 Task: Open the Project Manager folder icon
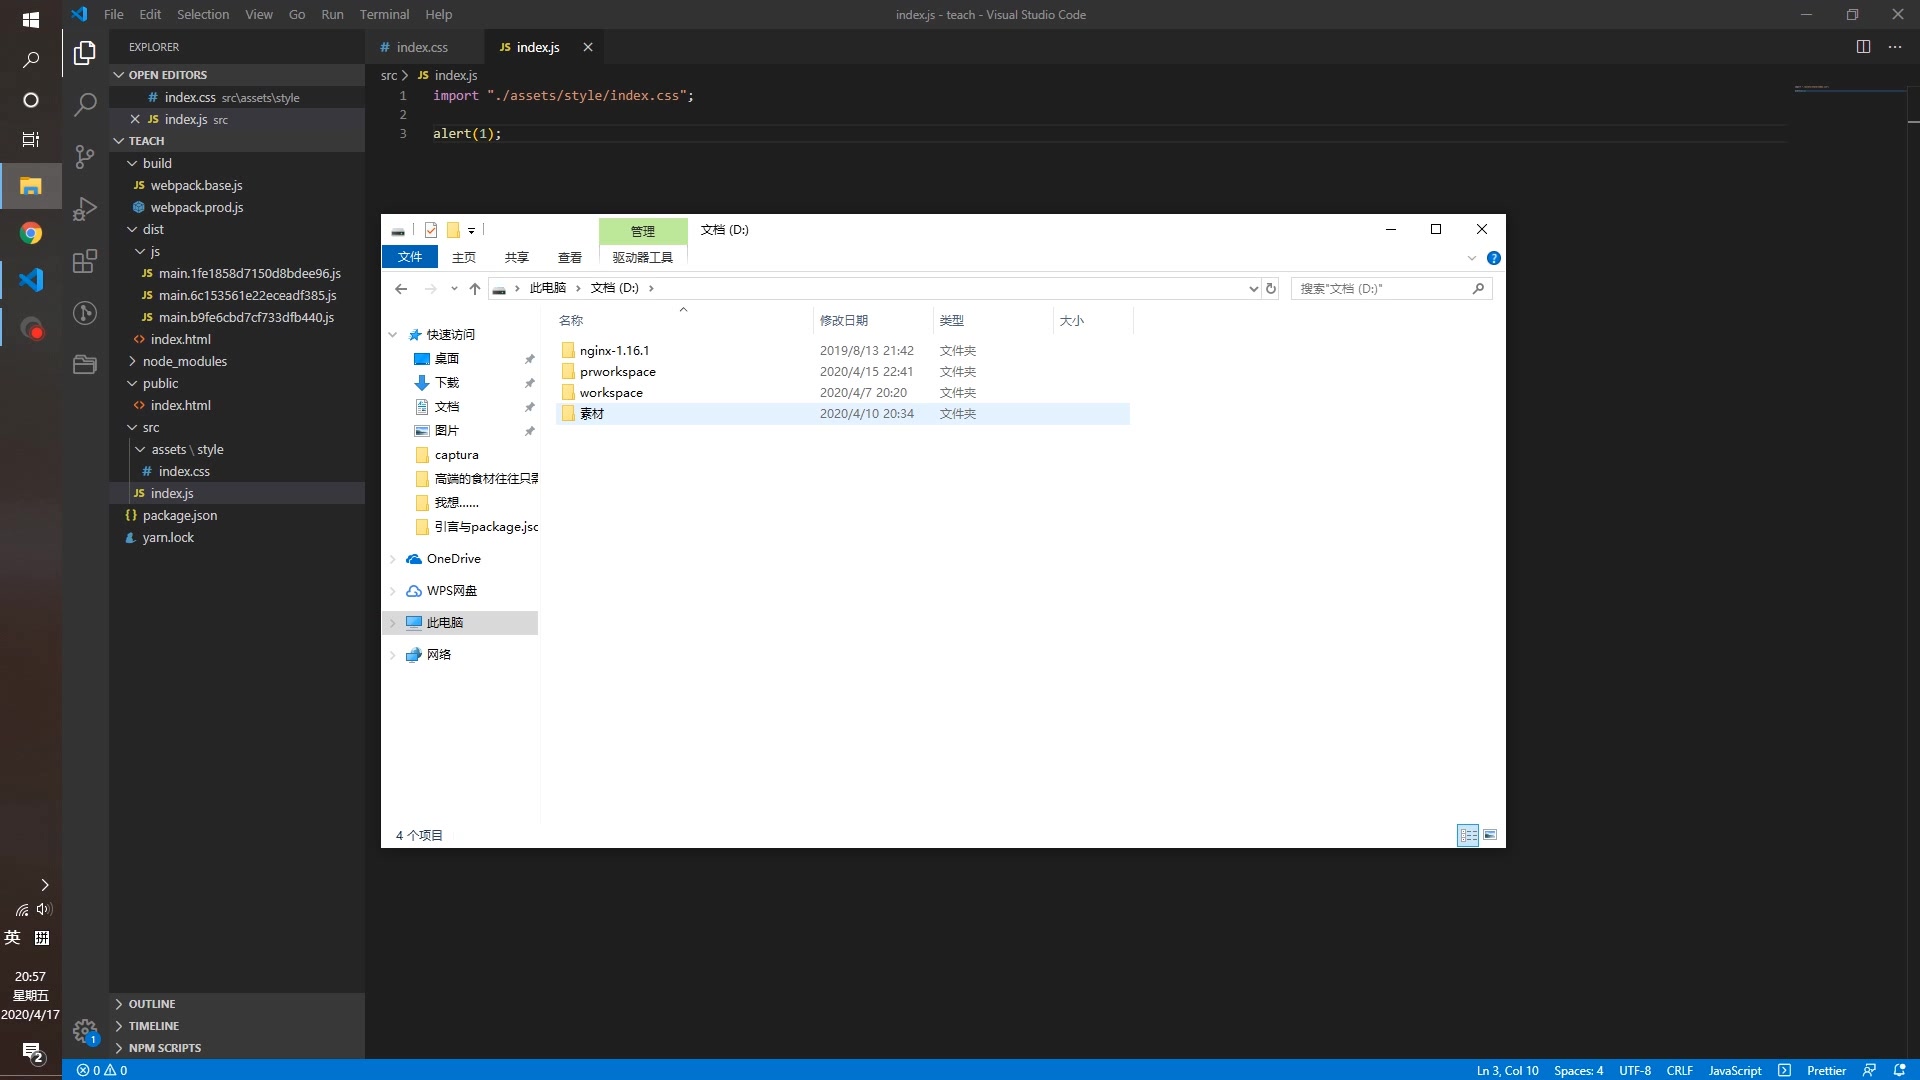[x=85, y=365]
